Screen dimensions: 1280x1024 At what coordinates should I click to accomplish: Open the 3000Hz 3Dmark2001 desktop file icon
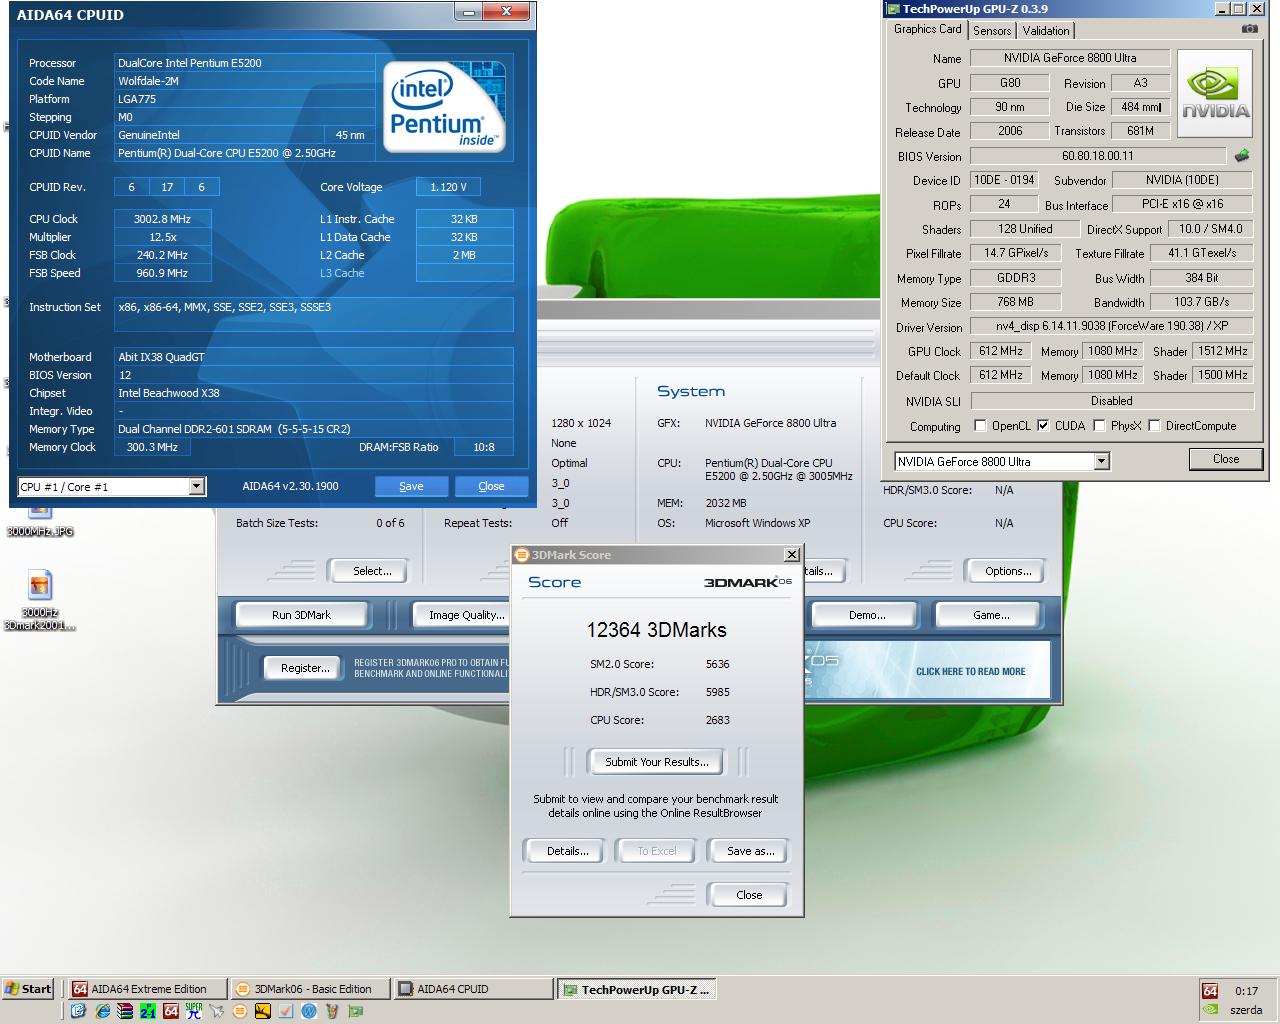[40, 600]
